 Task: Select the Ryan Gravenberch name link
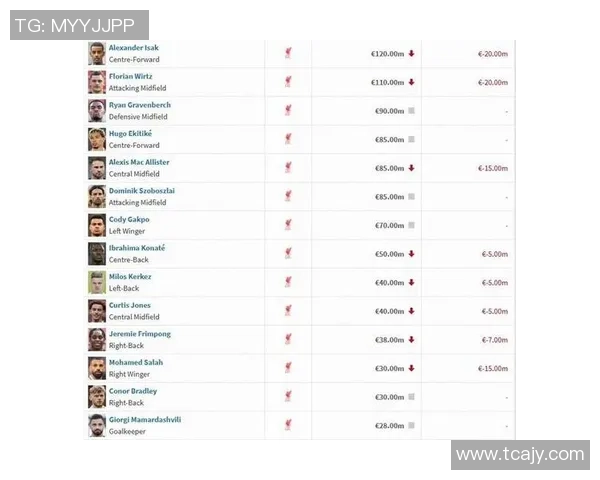point(139,105)
